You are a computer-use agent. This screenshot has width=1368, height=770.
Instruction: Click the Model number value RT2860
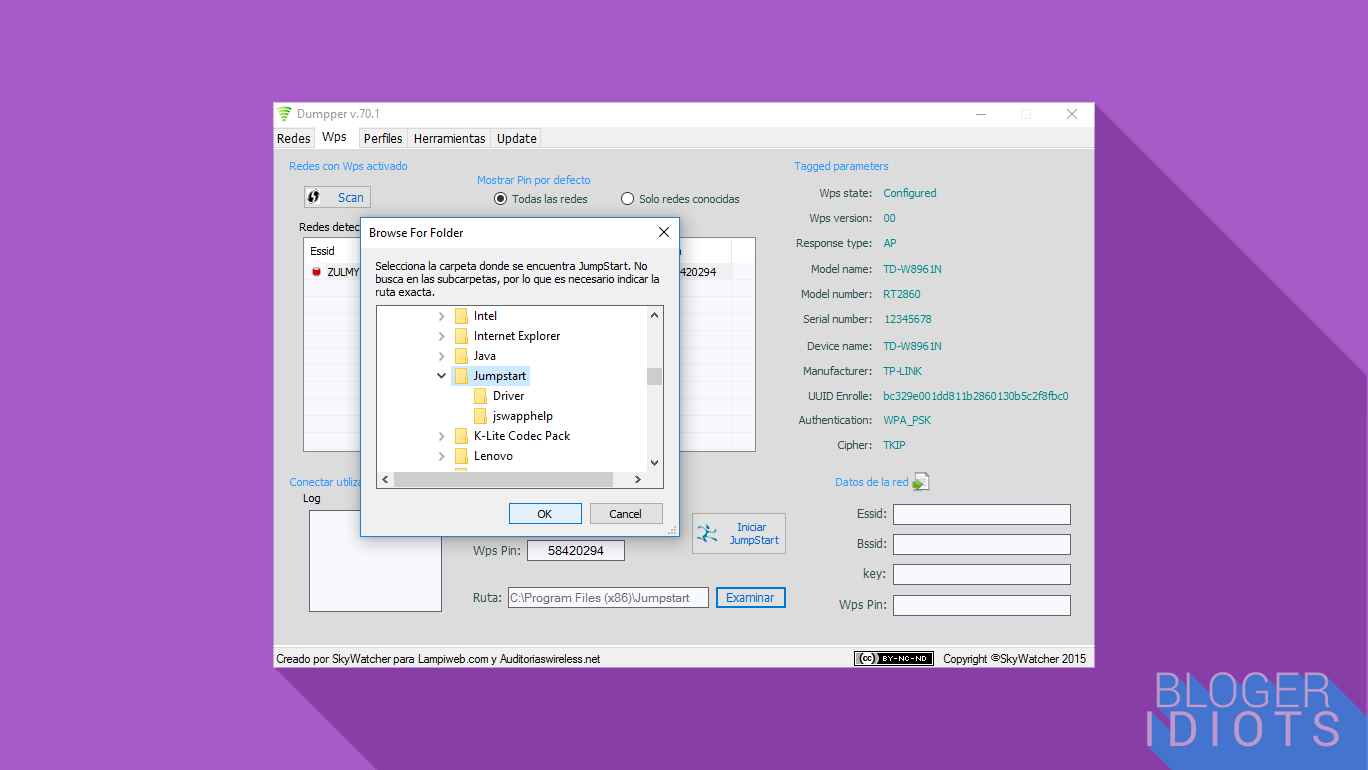pyautogui.click(x=902, y=294)
